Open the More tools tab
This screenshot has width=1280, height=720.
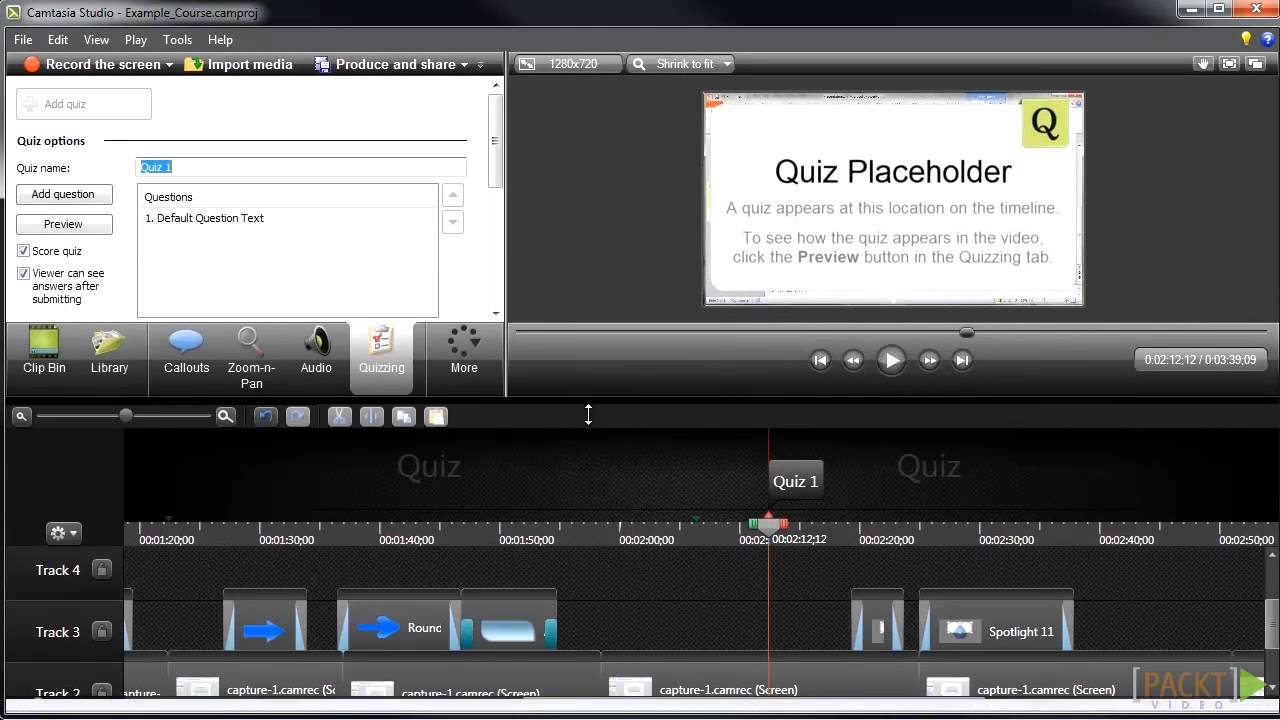point(464,351)
